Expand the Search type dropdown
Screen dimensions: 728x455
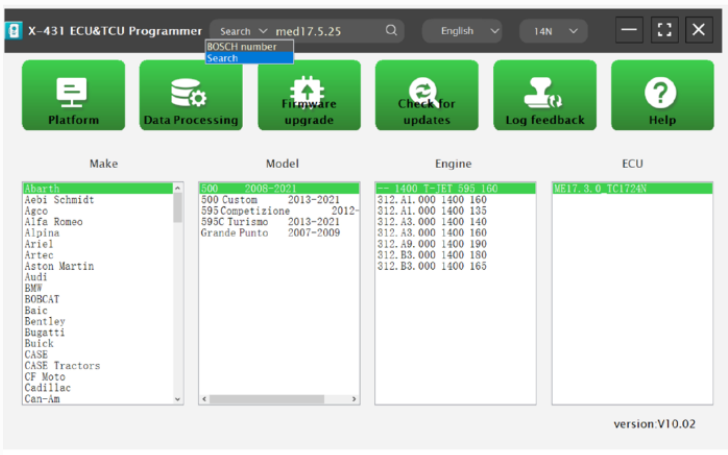tap(243, 31)
